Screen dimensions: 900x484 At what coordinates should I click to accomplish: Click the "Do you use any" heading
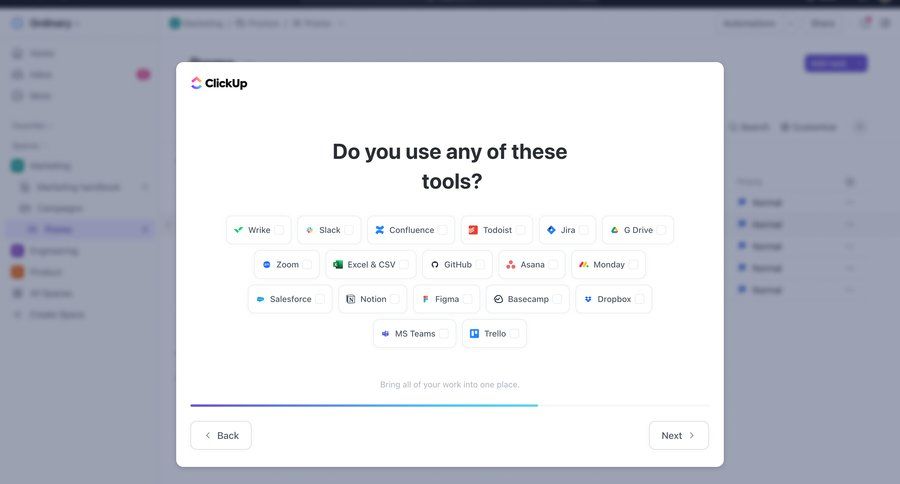pos(450,167)
